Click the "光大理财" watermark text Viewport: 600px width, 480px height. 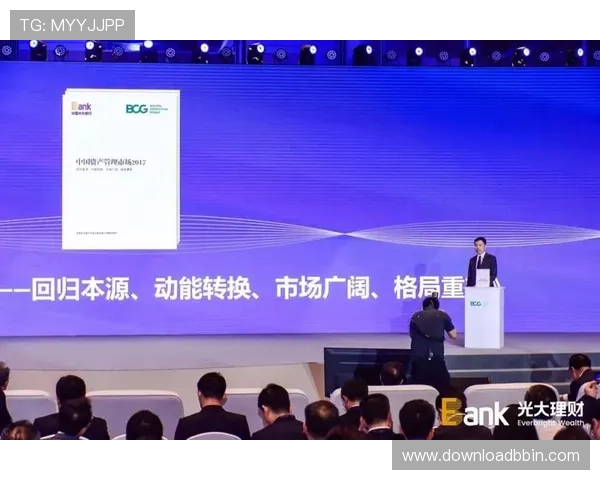550,408
